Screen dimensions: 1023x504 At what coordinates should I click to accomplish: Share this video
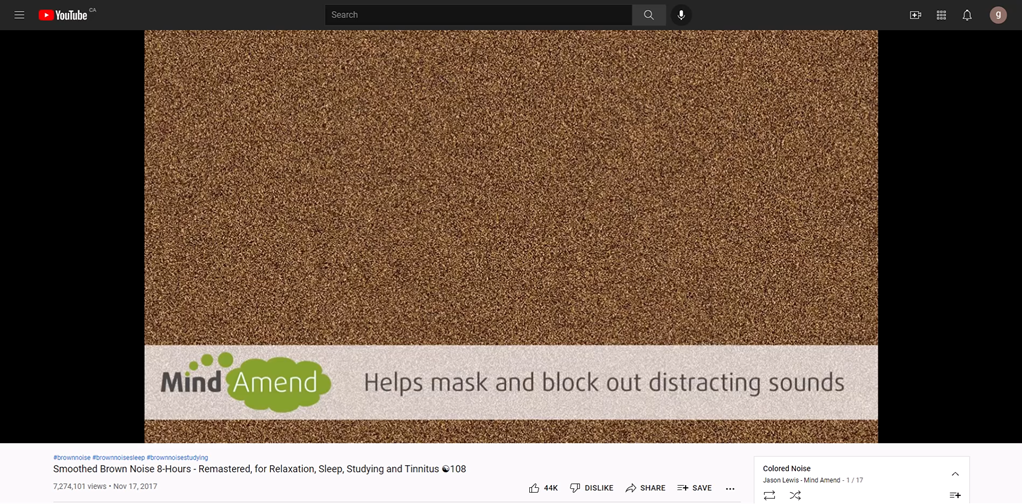(x=645, y=488)
